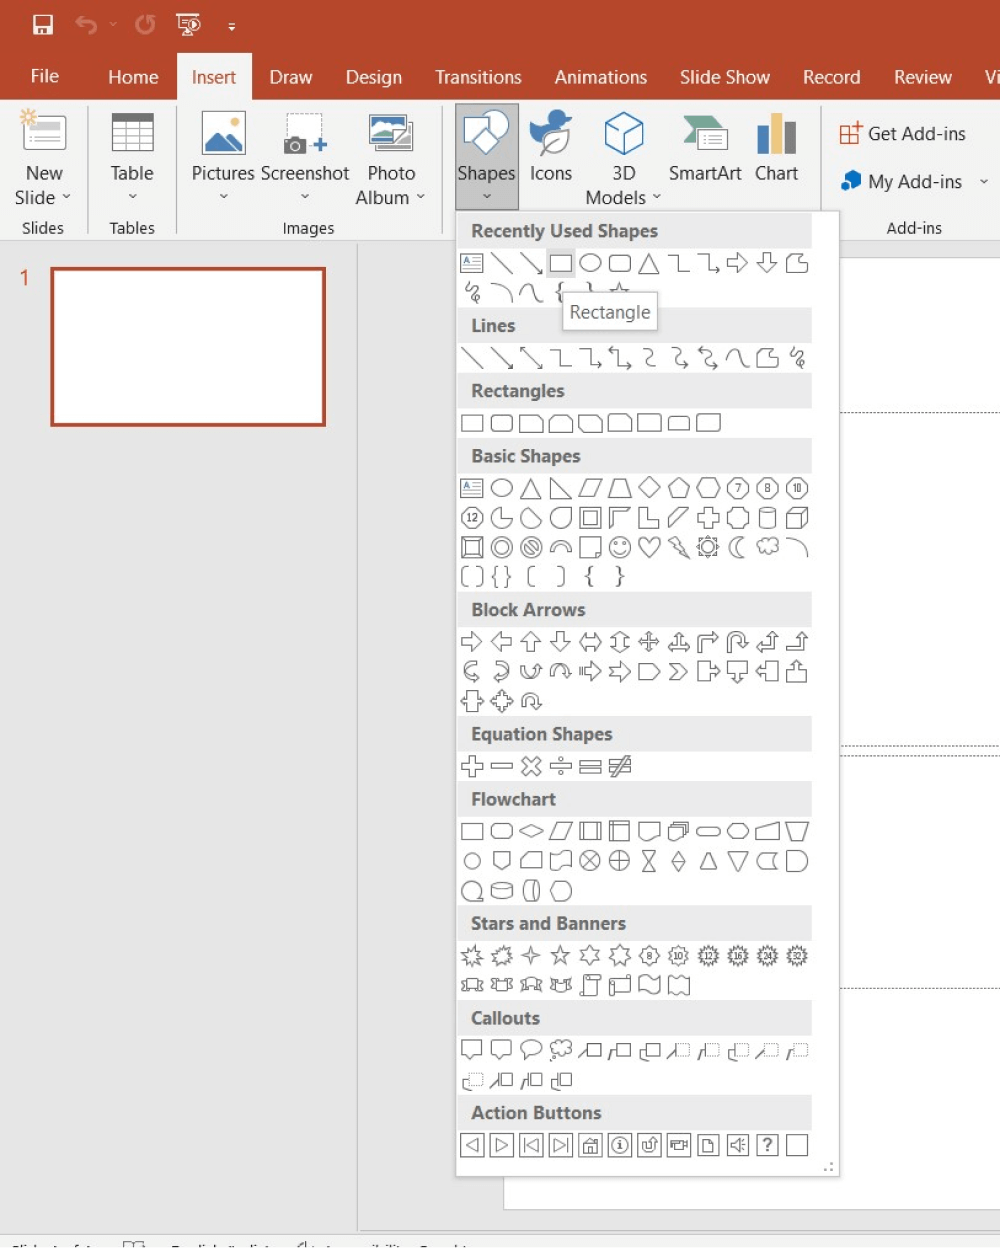Open the Slide Show ribbon tab

click(x=724, y=76)
